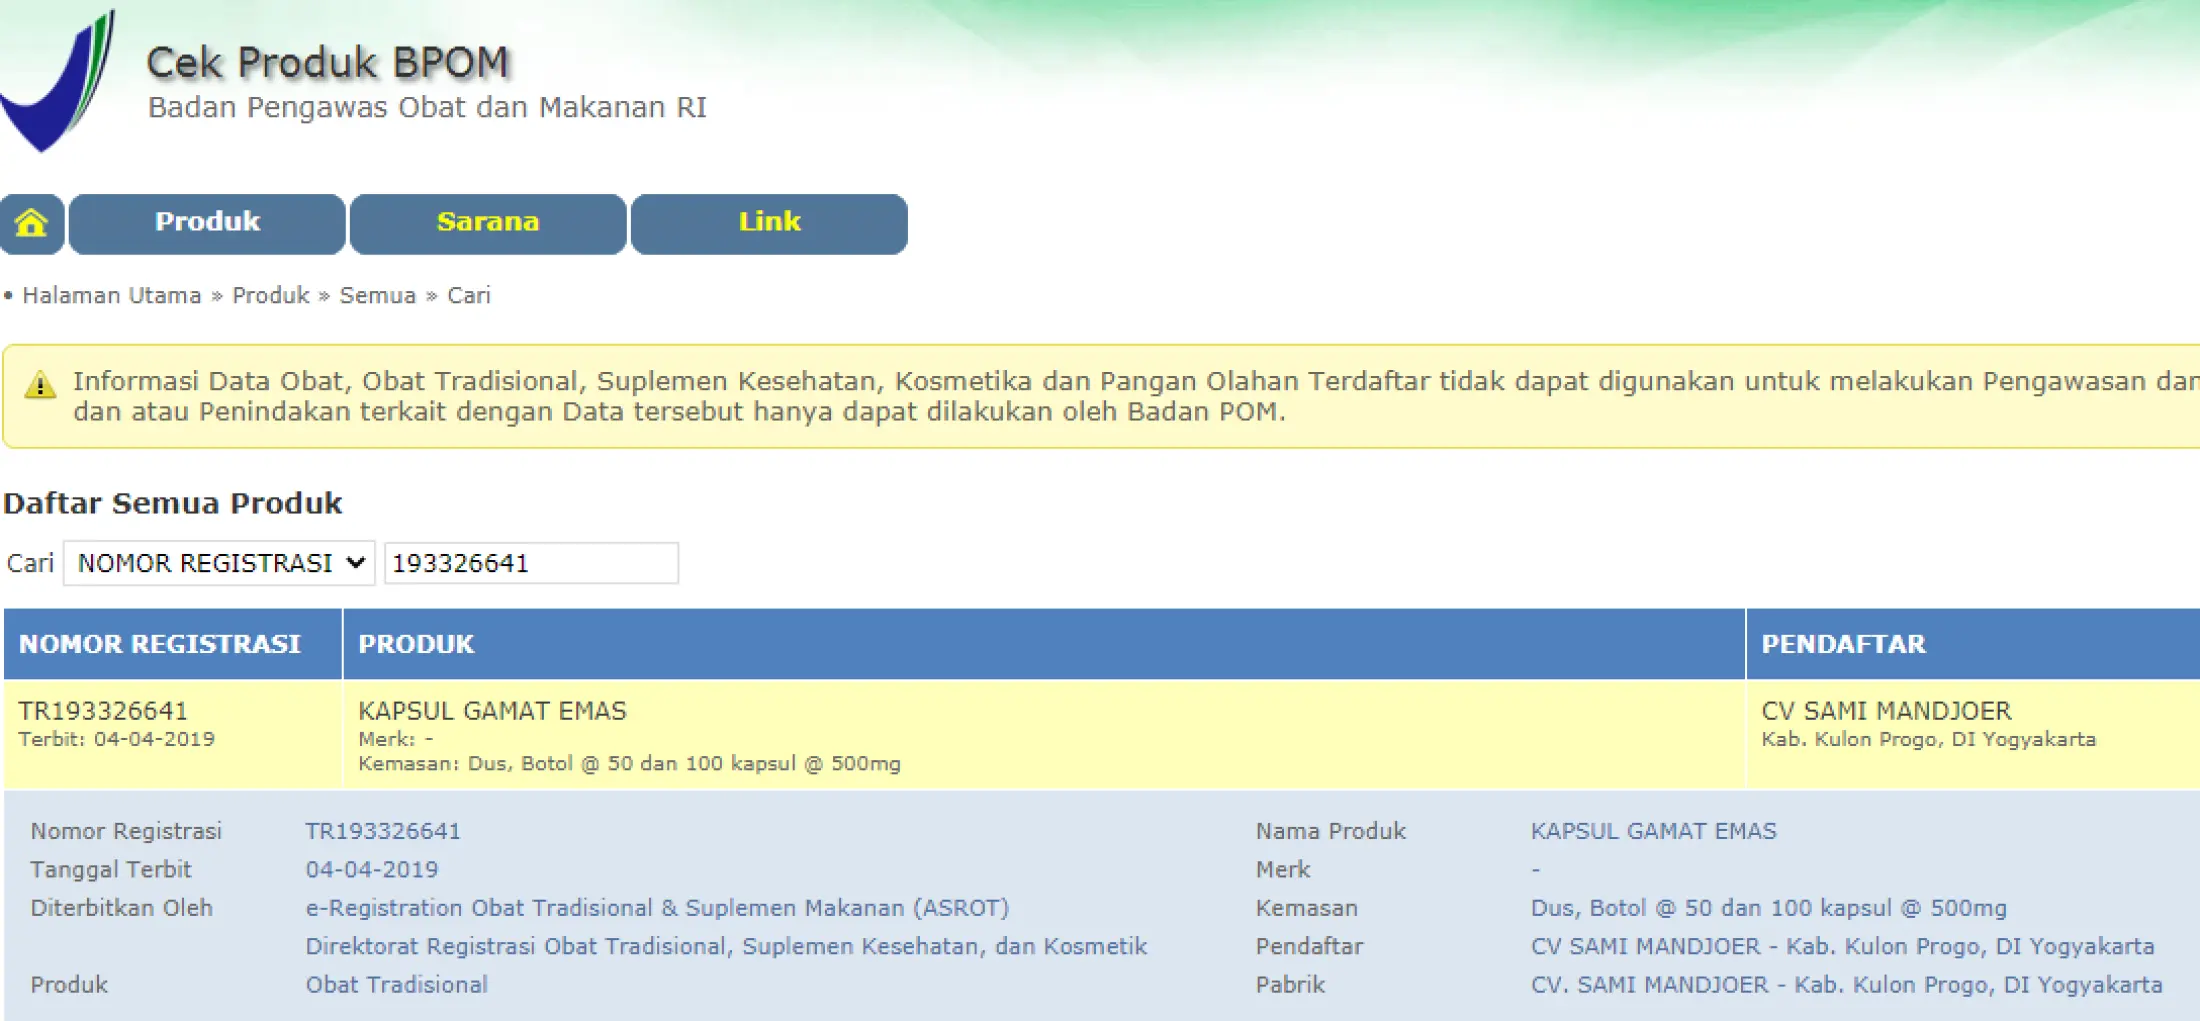Click the NOMOR REGISTRASI column header
This screenshot has width=2200, height=1021.
[x=160, y=644]
